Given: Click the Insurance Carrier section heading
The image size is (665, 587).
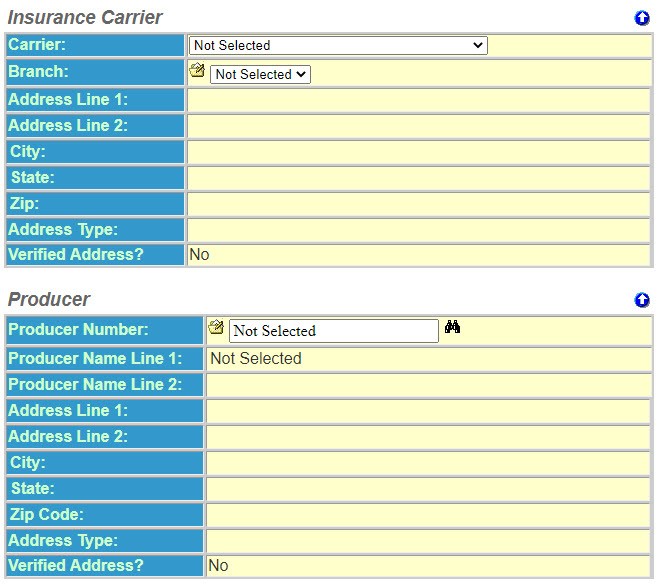Looking at the screenshot, I should [85, 17].
